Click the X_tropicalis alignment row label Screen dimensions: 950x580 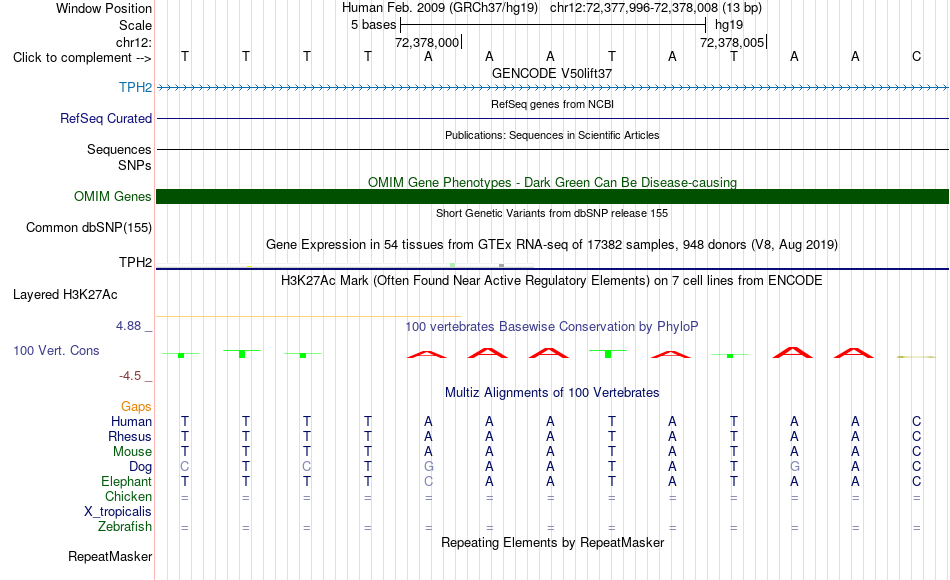click(x=118, y=512)
